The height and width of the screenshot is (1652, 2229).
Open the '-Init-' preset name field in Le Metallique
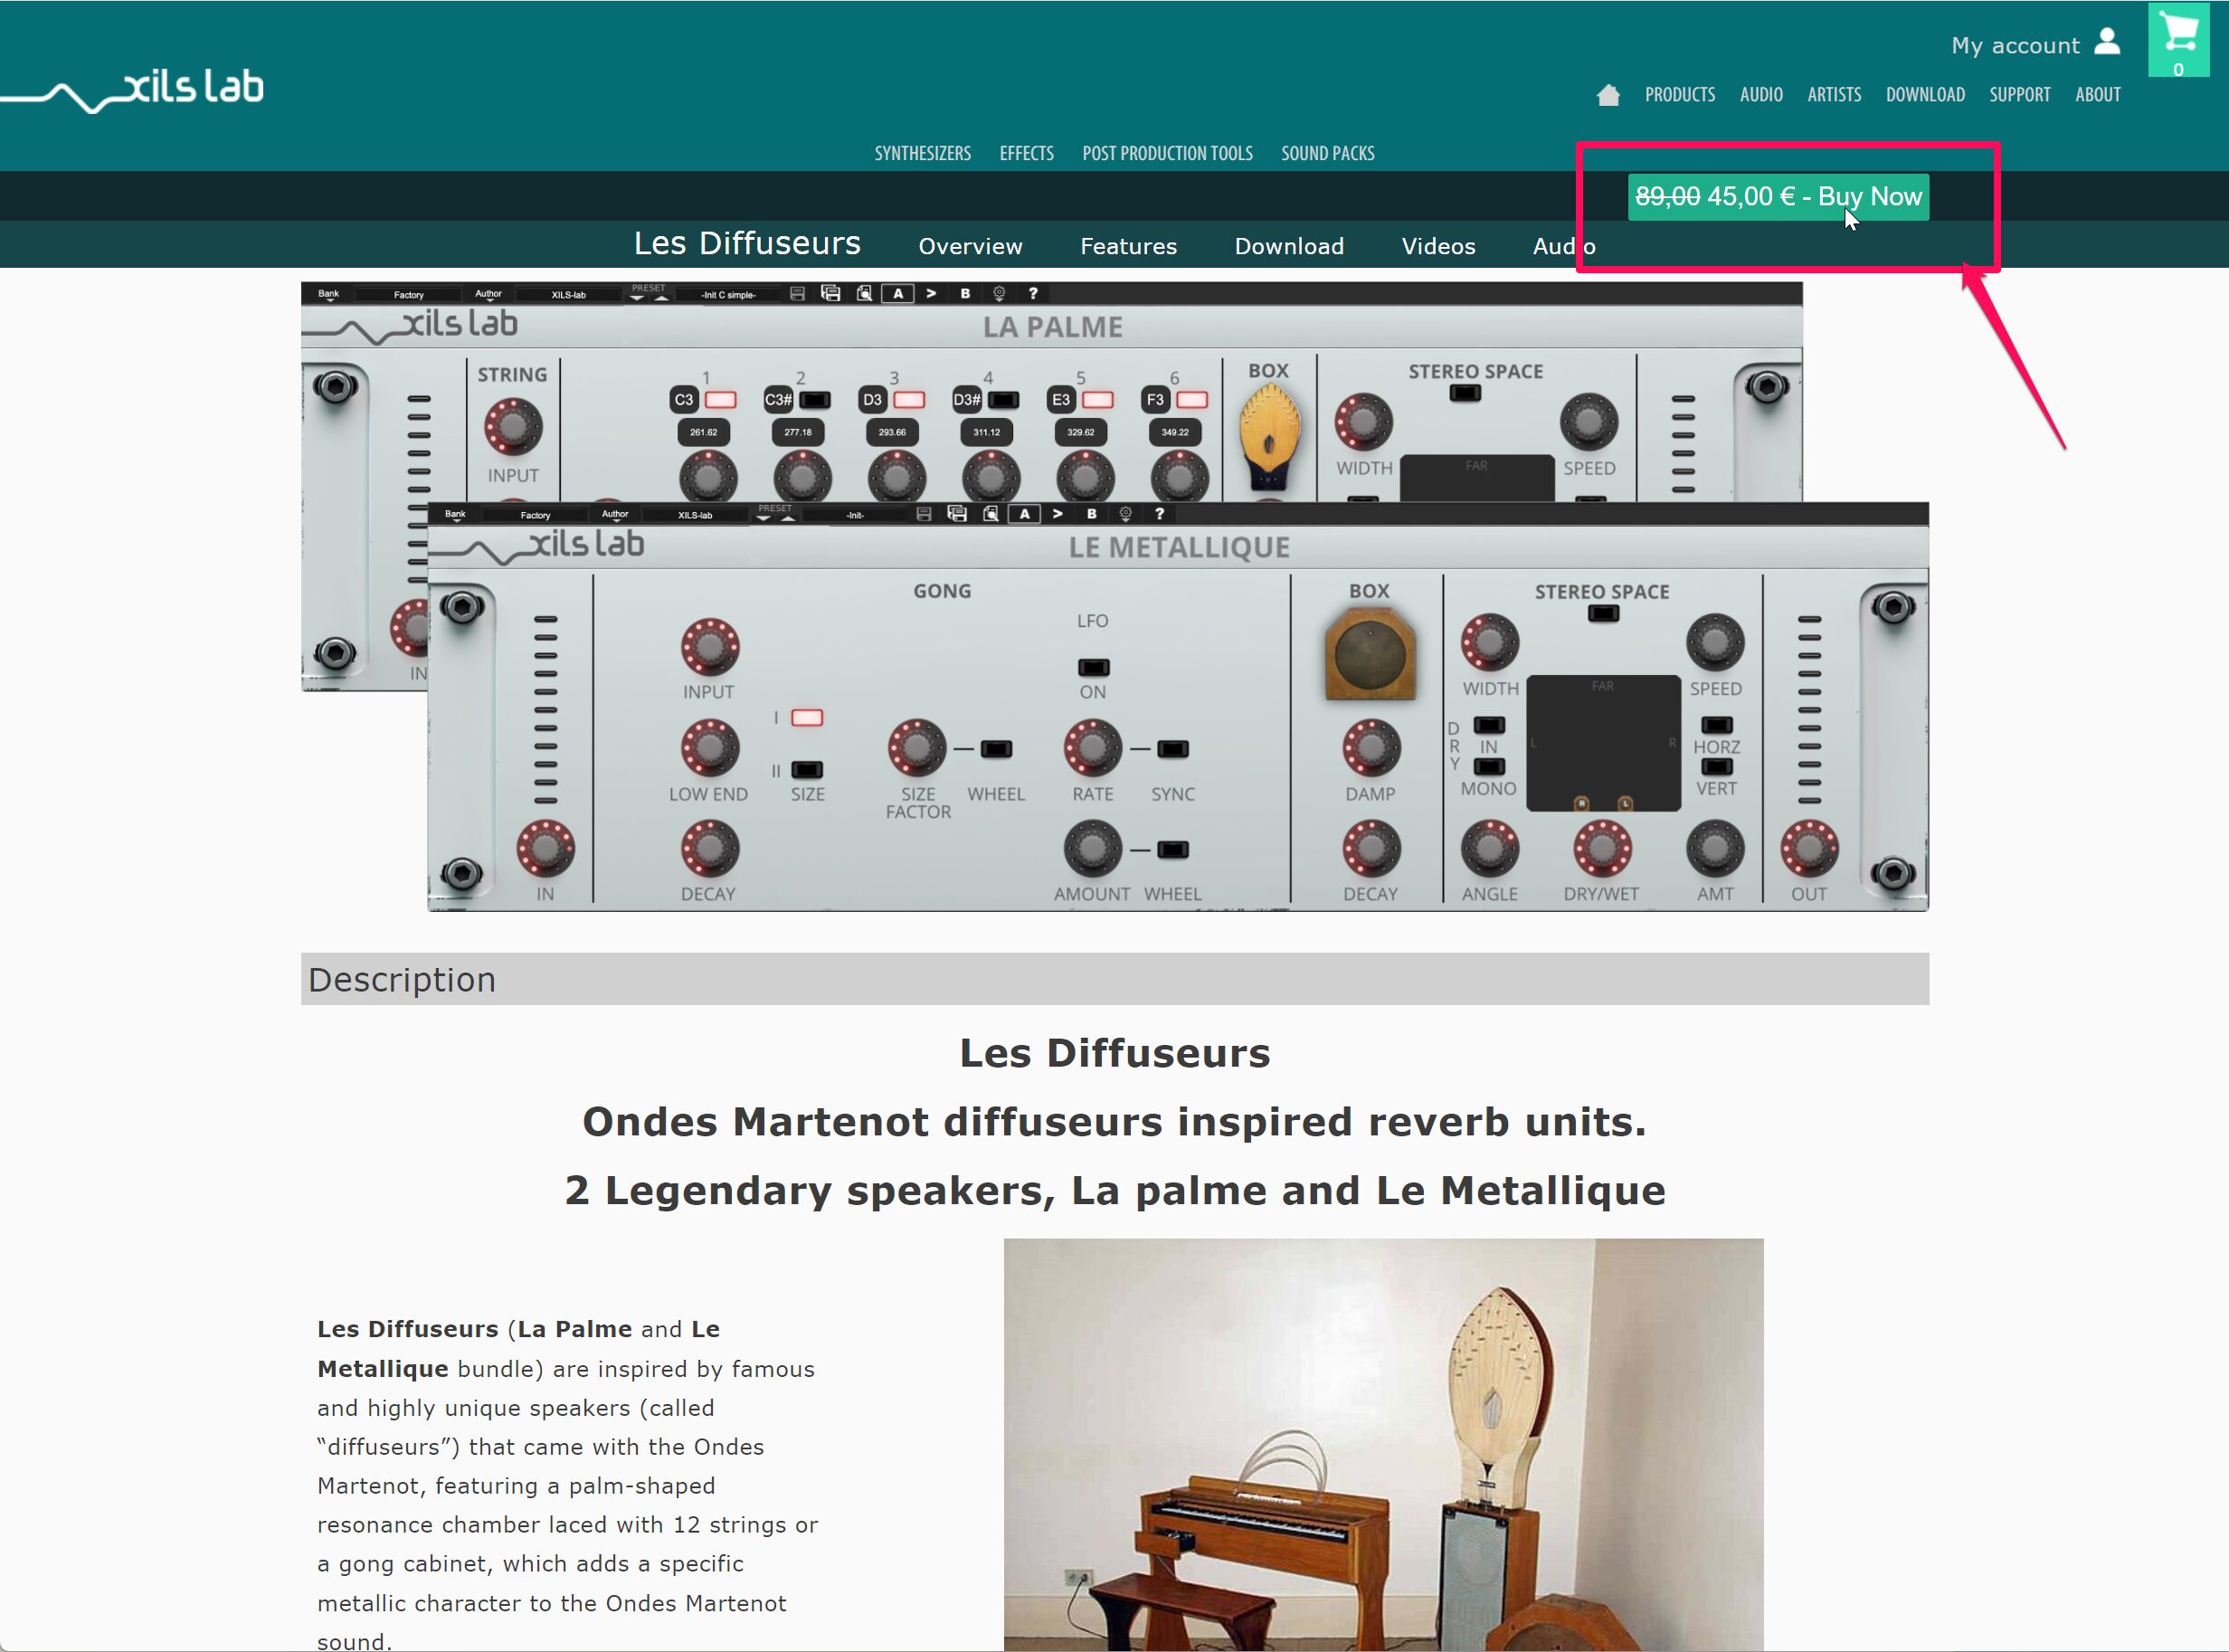click(855, 515)
